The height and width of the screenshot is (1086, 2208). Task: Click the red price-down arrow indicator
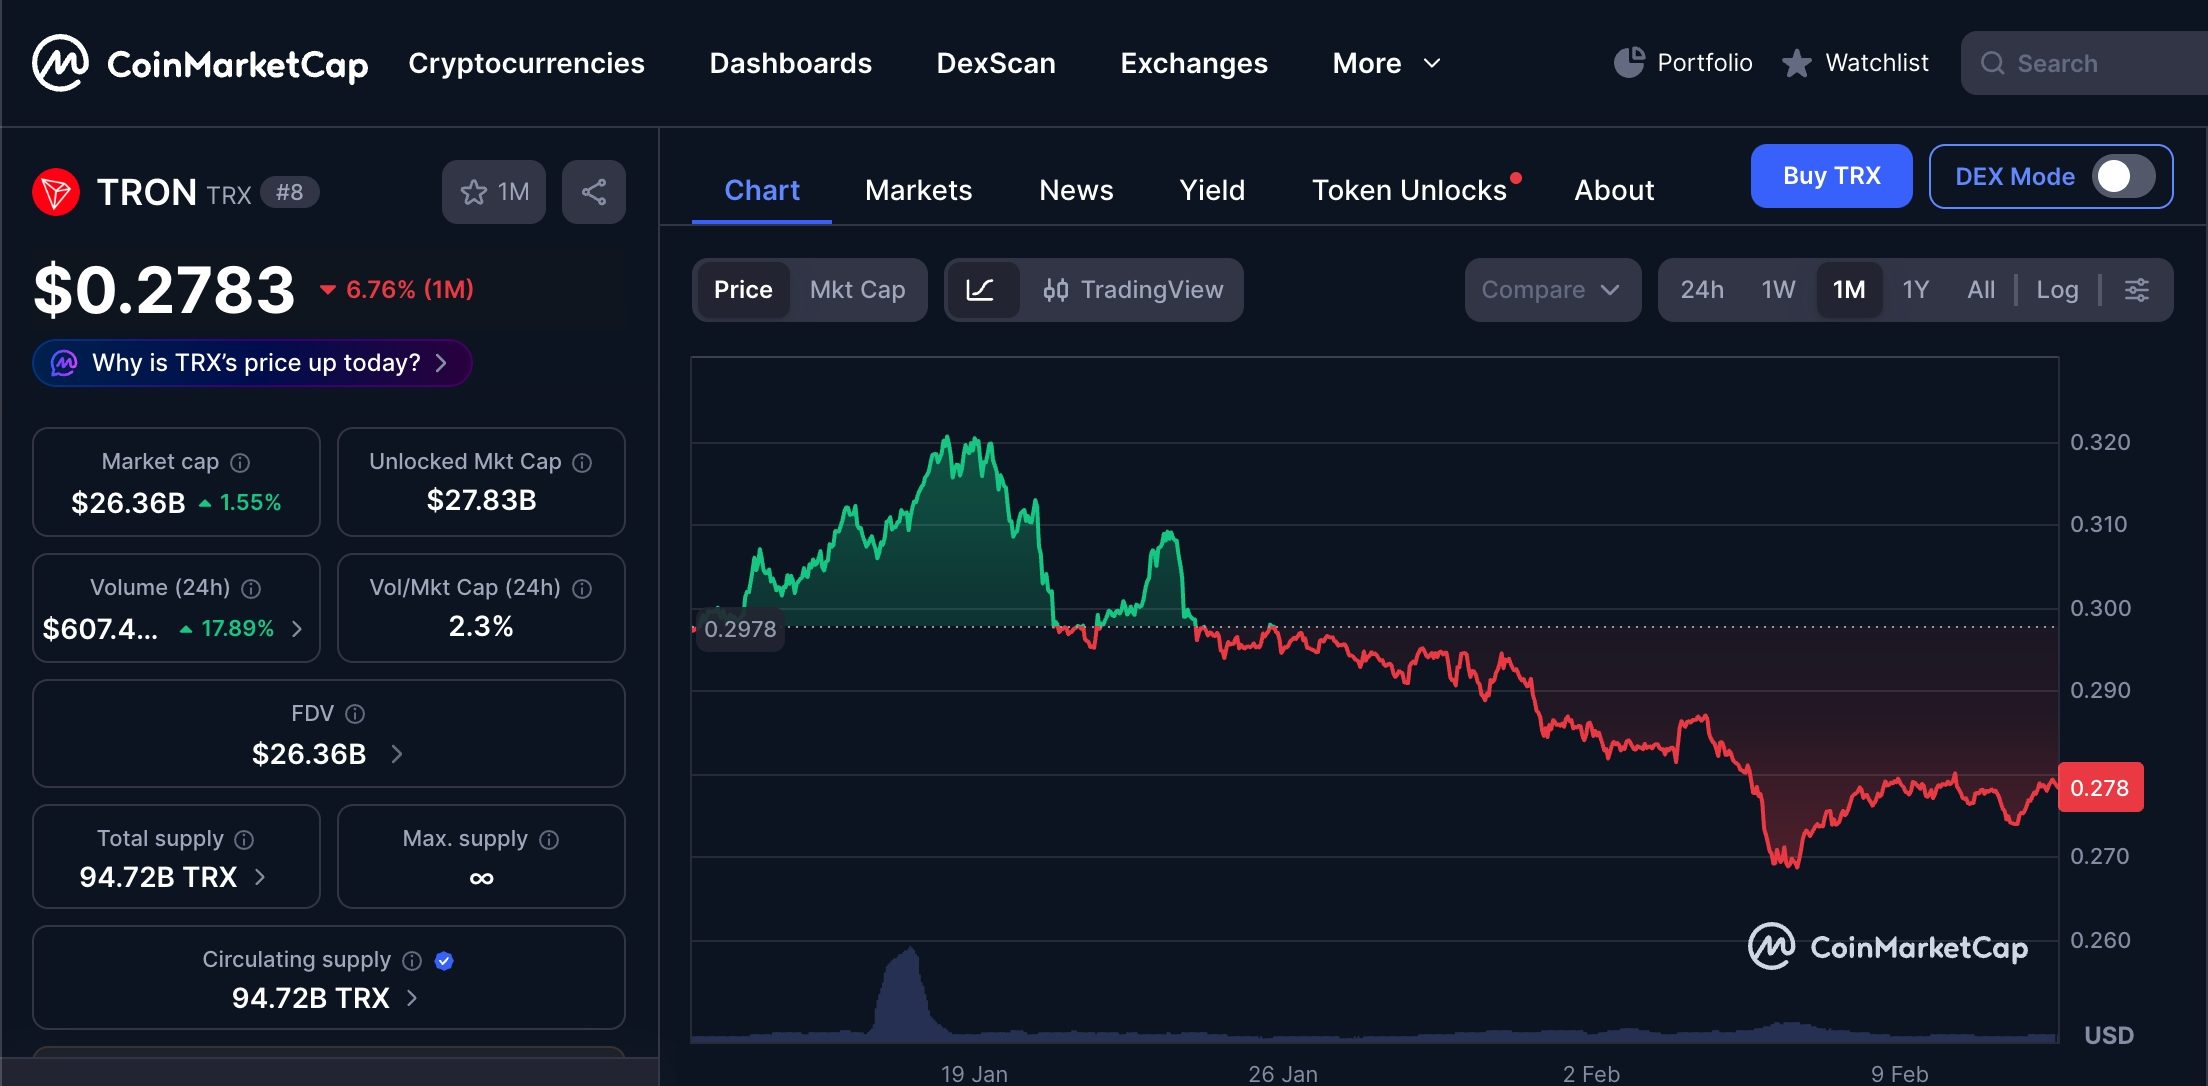coord(327,290)
